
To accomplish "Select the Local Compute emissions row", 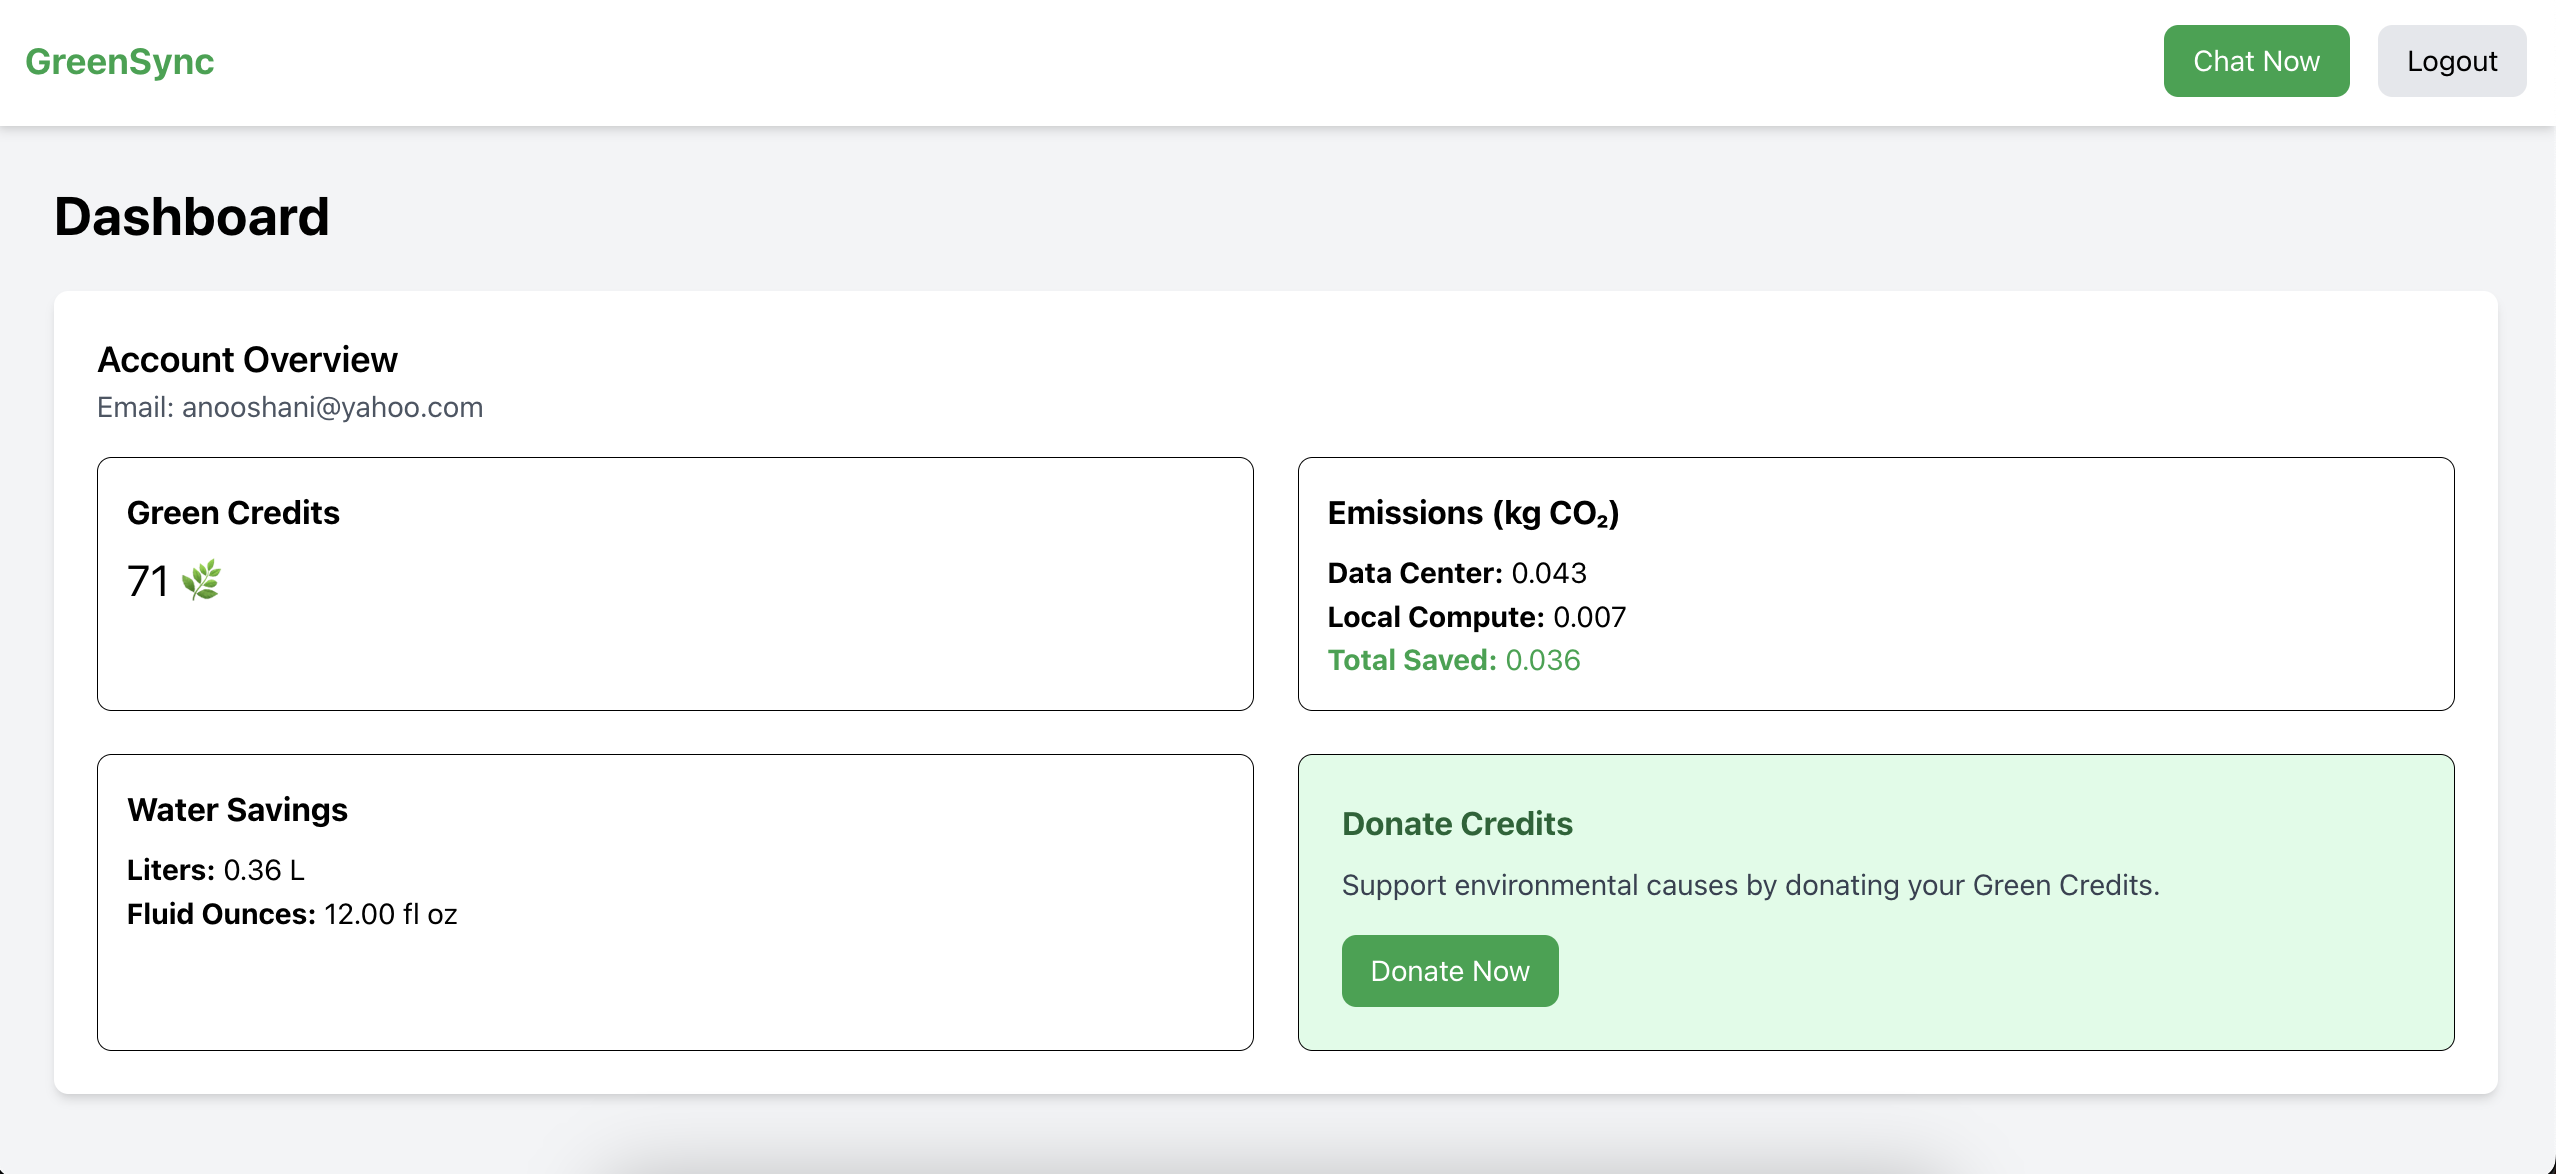I will pyautogui.click(x=1476, y=617).
